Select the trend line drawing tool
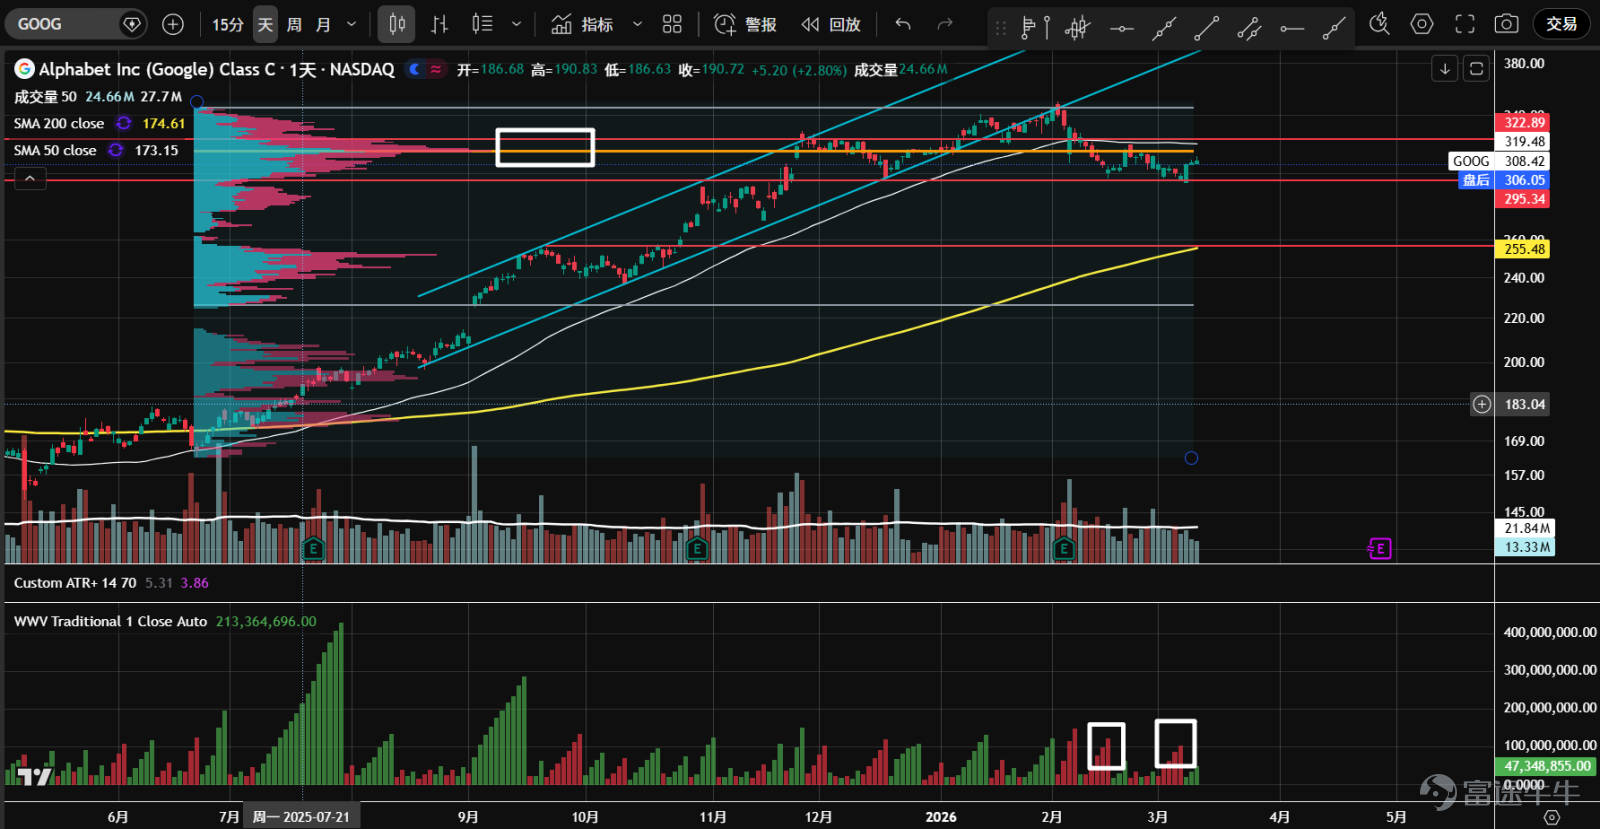 pyautogui.click(x=1206, y=28)
